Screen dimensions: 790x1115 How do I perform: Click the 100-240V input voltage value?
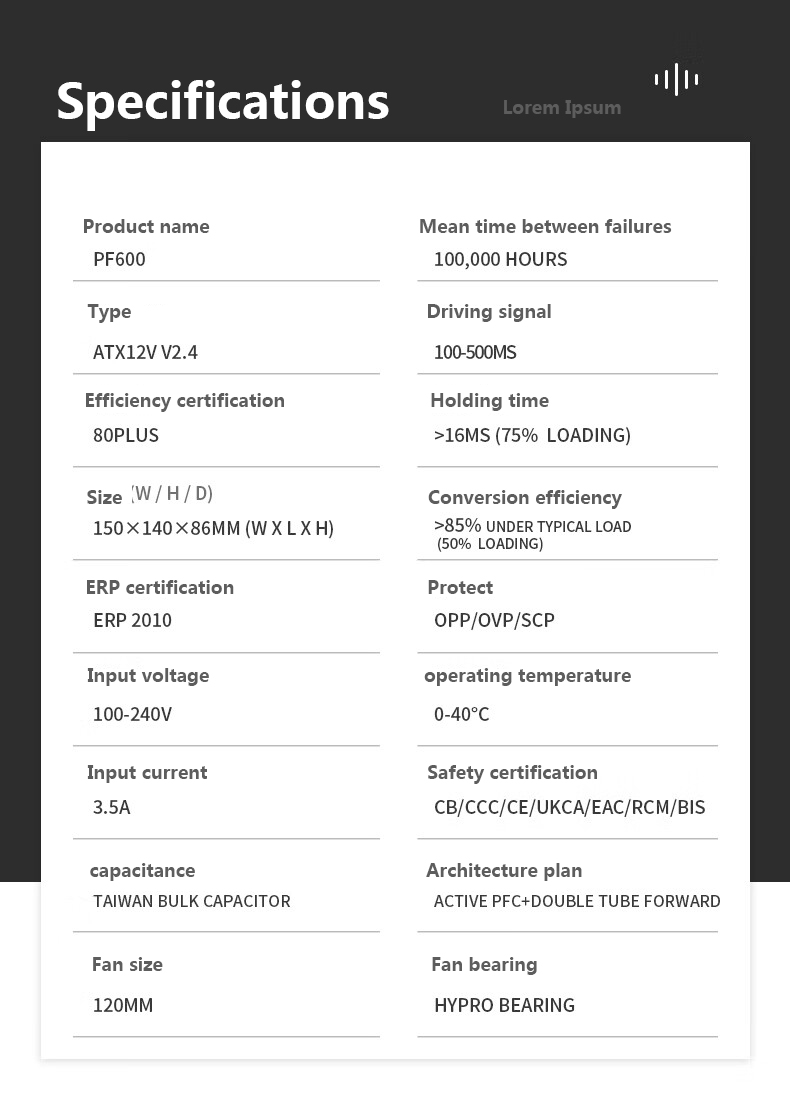click(132, 714)
